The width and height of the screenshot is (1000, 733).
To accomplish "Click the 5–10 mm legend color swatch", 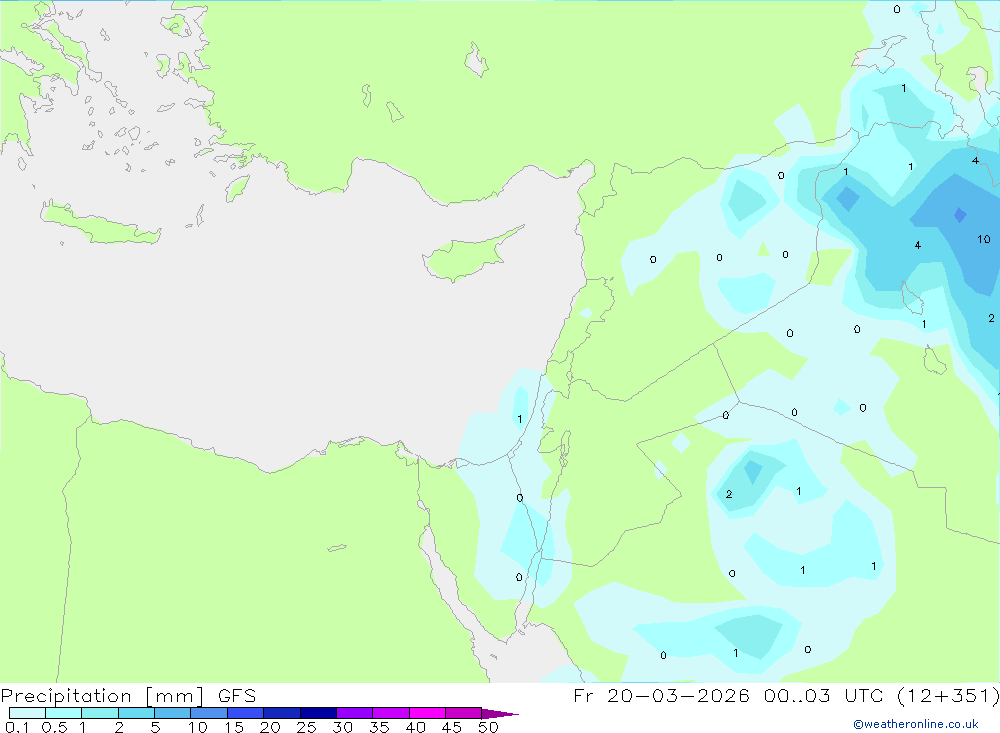I will click(172, 713).
